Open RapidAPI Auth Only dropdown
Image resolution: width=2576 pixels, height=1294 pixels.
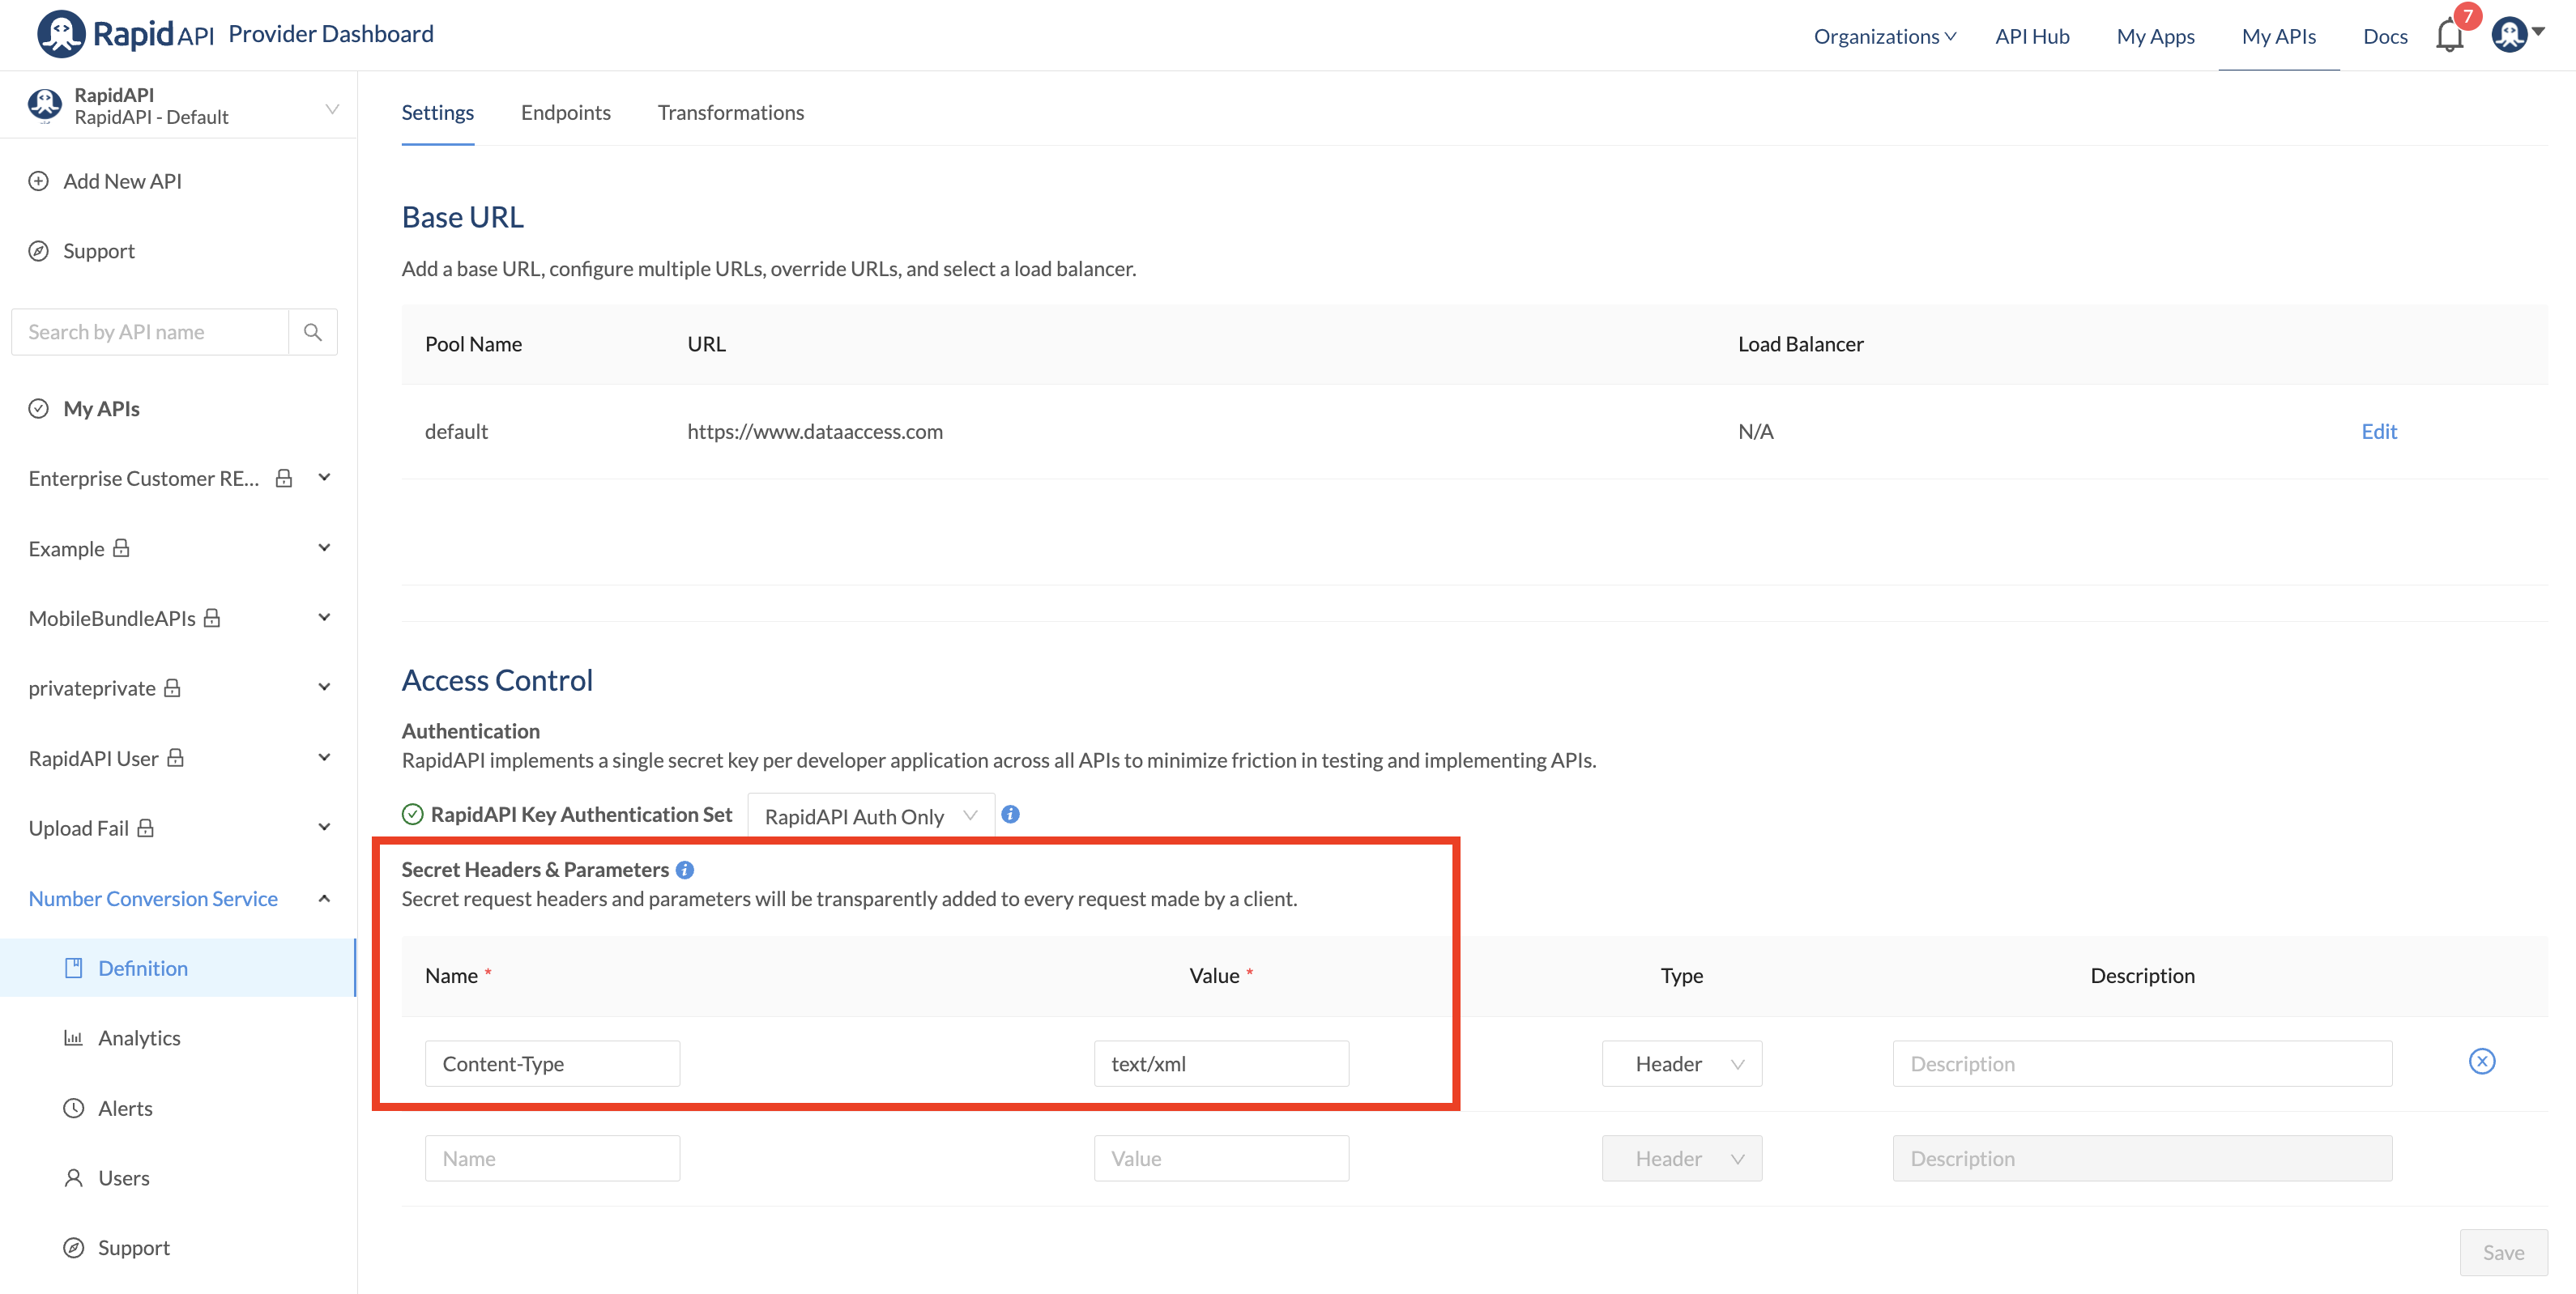(x=870, y=816)
